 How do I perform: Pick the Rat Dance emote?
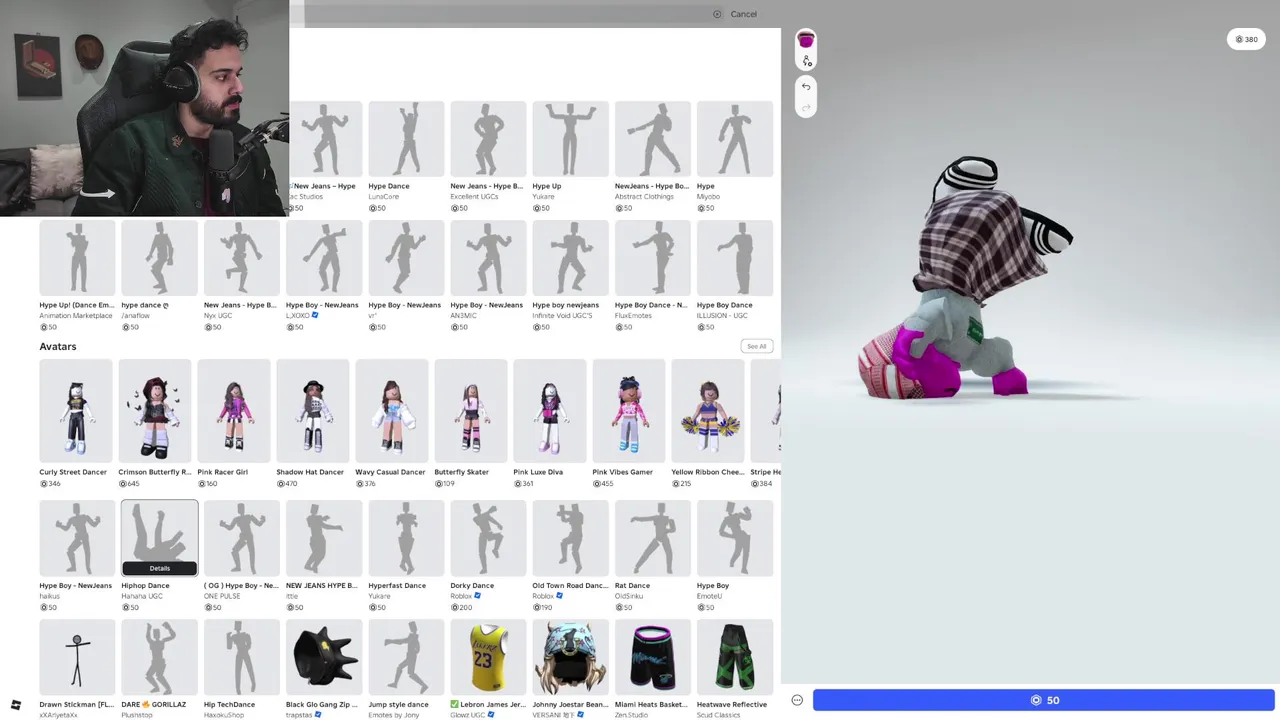pyautogui.click(x=652, y=556)
